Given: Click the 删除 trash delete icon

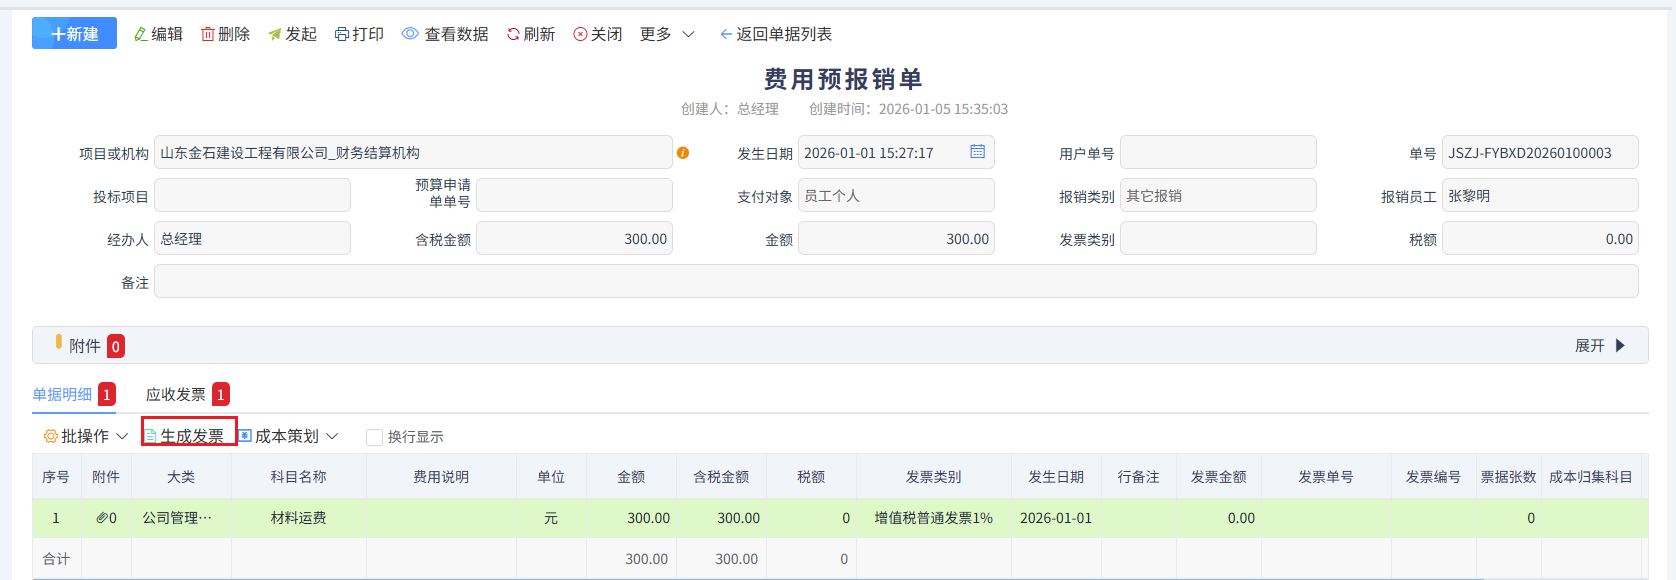Looking at the screenshot, I should point(208,34).
